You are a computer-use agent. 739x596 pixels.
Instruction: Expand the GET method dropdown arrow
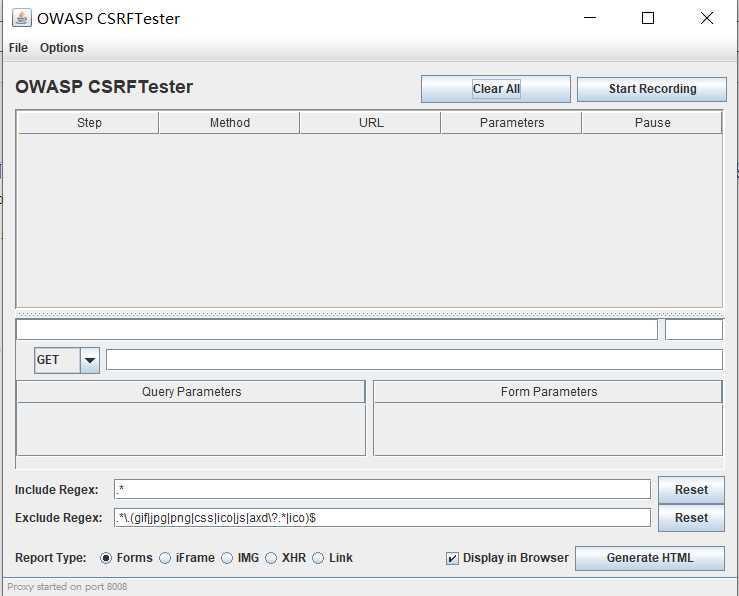[90, 360]
